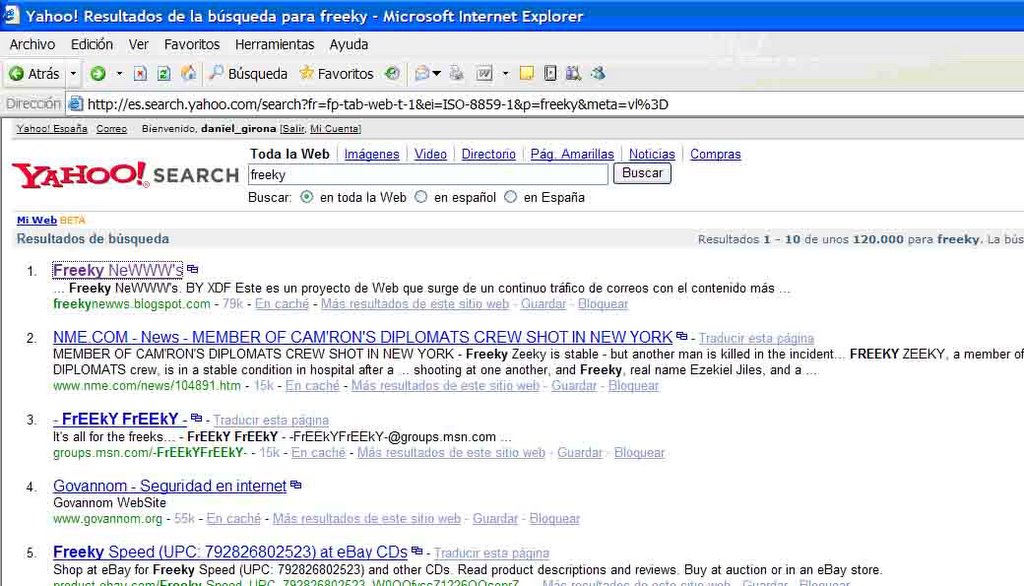The height and width of the screenshot is (586, 1024).
Task: Refresh the current page
Action: 164,74
